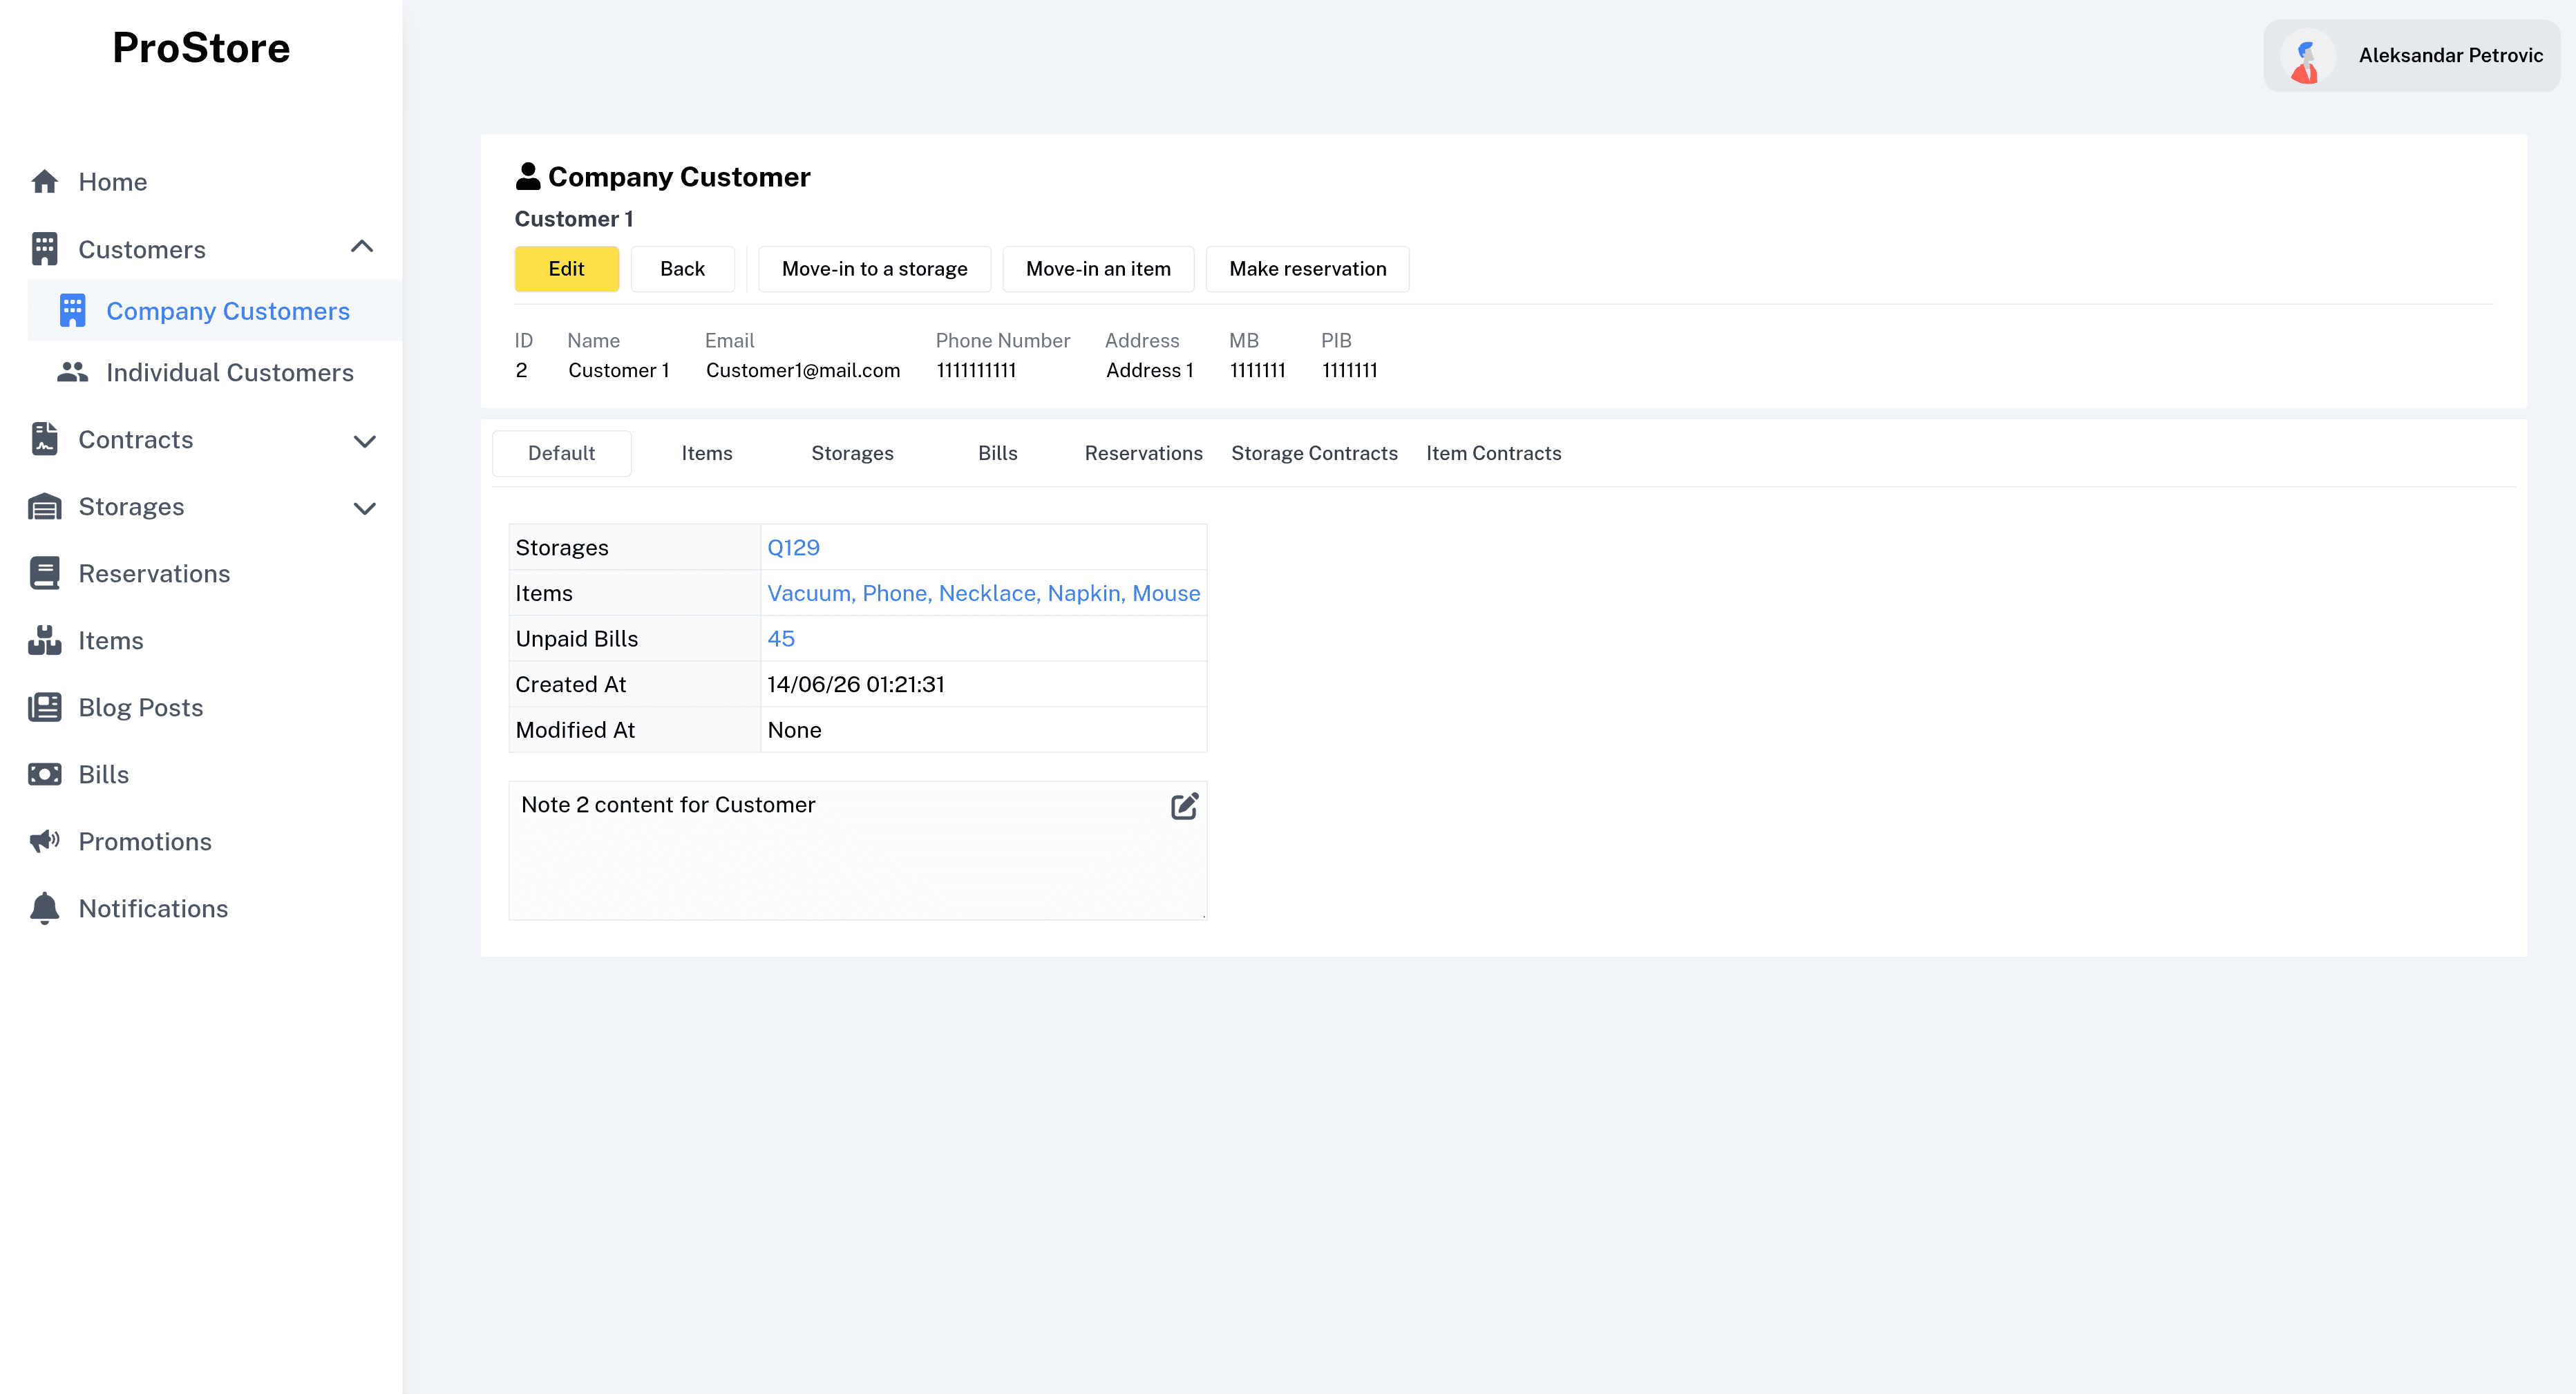Open the Items tab
This screenshot has width=2576, height=1394.
707,453
